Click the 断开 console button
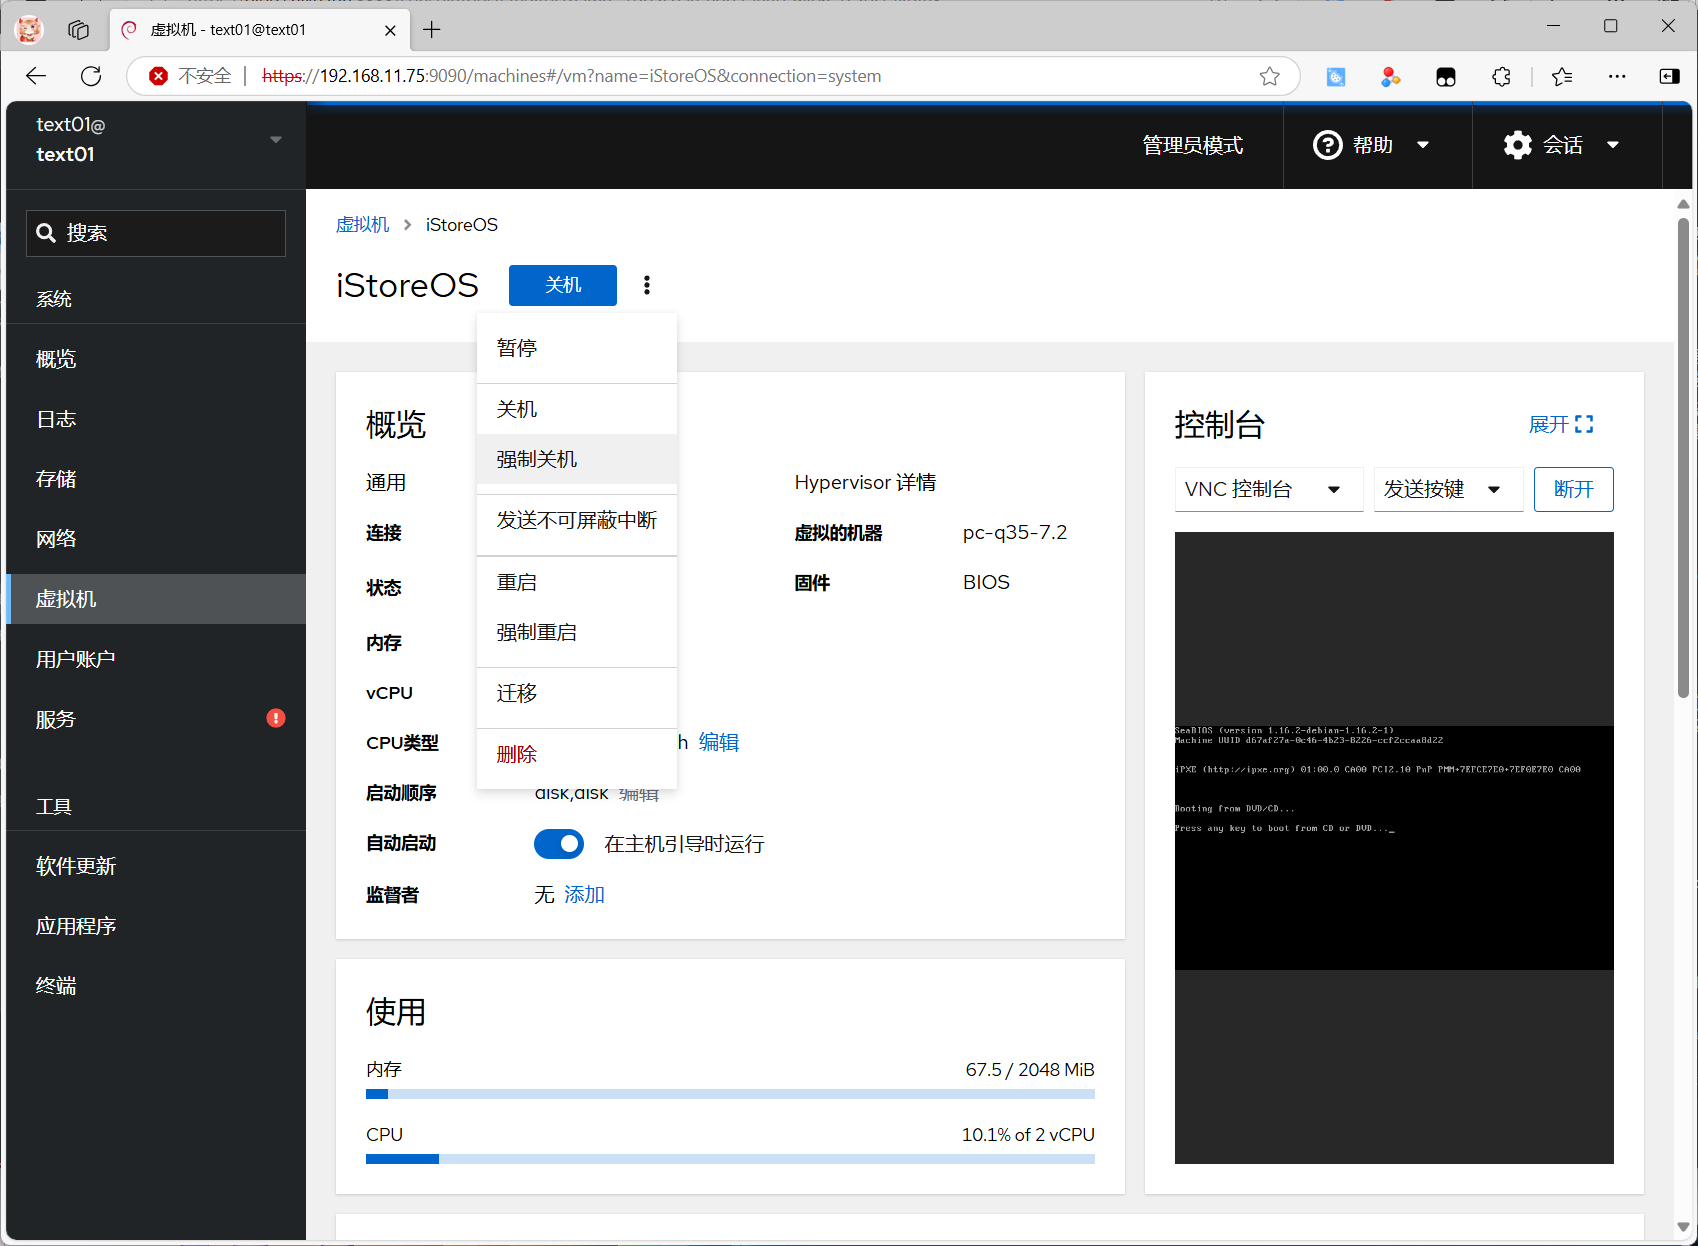 point(1573,489)
